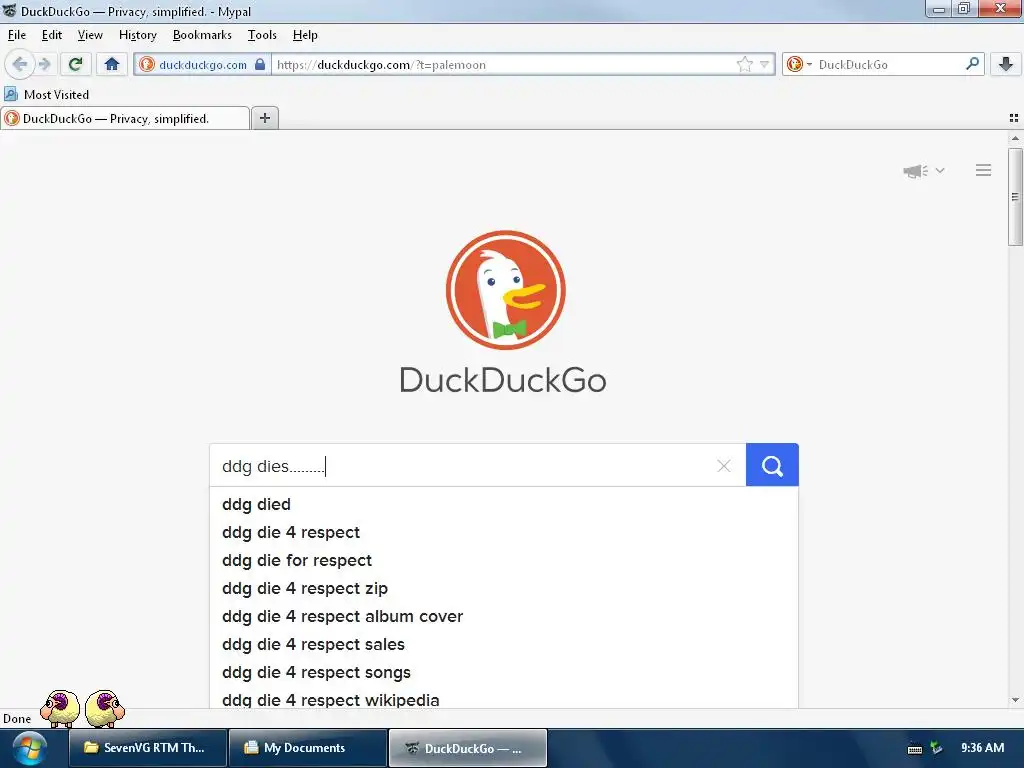Choose suggestion "ddg die 4 respect album cover"

(504, 616)
